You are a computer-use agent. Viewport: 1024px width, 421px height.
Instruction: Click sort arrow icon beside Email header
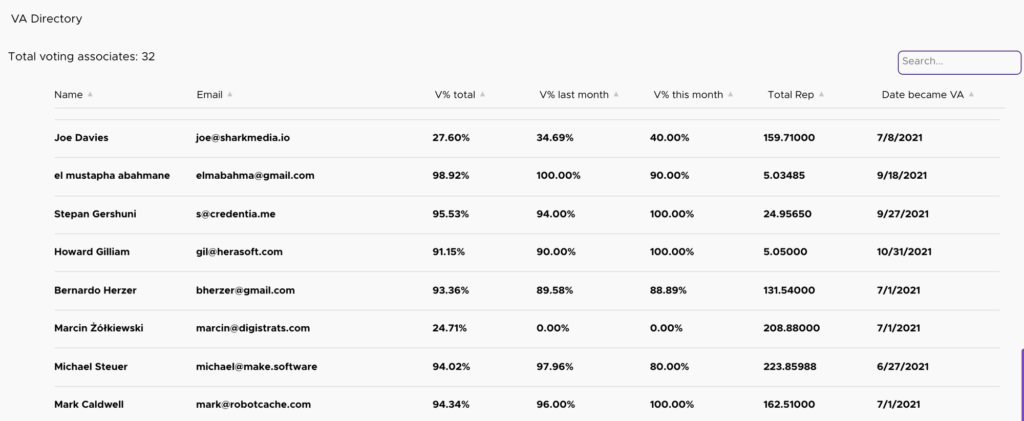230,95
